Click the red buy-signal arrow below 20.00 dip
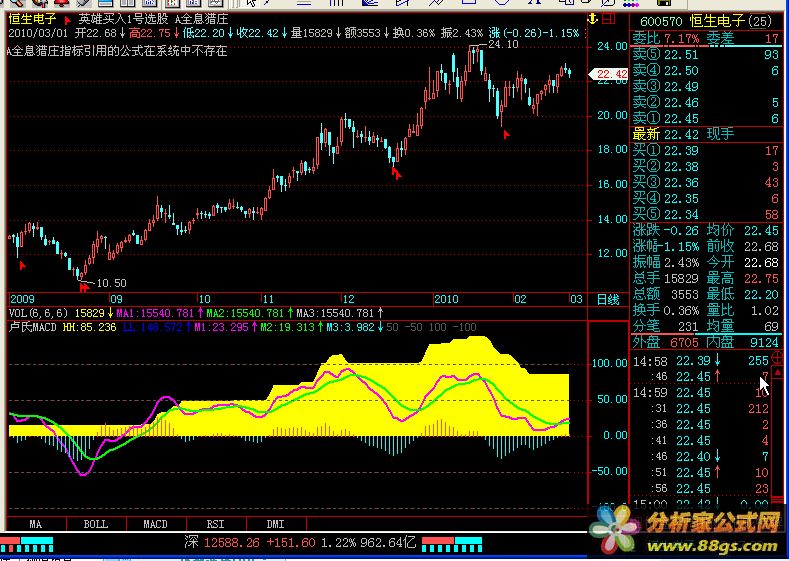This screenshot has height=561, width=789. pyautogui.click(x=507, y=134)
